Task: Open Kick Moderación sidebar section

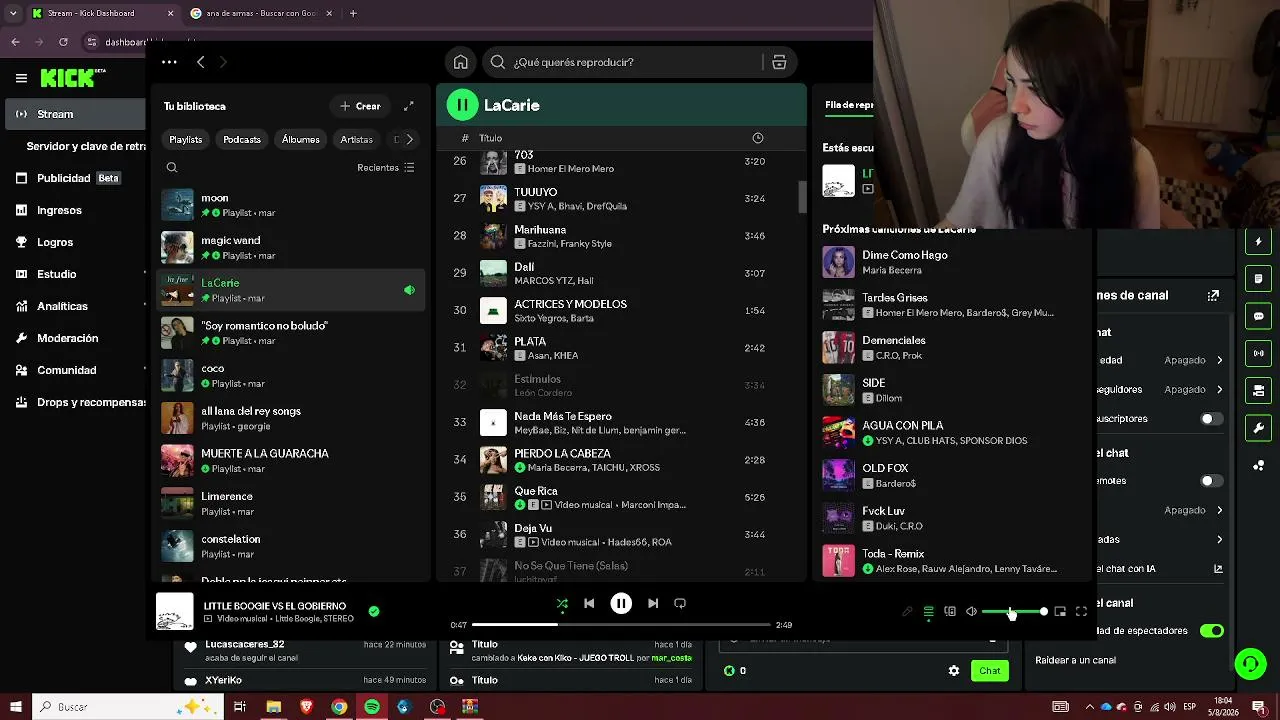Action: (68, 338)
